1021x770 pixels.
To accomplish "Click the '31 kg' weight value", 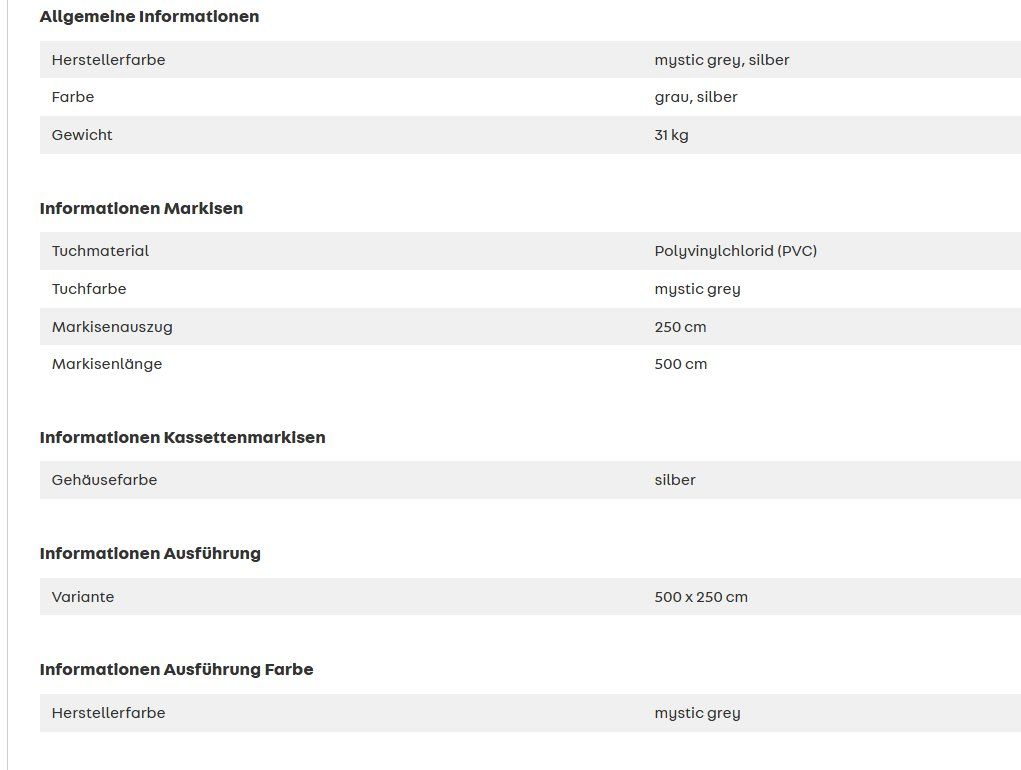I will pos(671,135).
